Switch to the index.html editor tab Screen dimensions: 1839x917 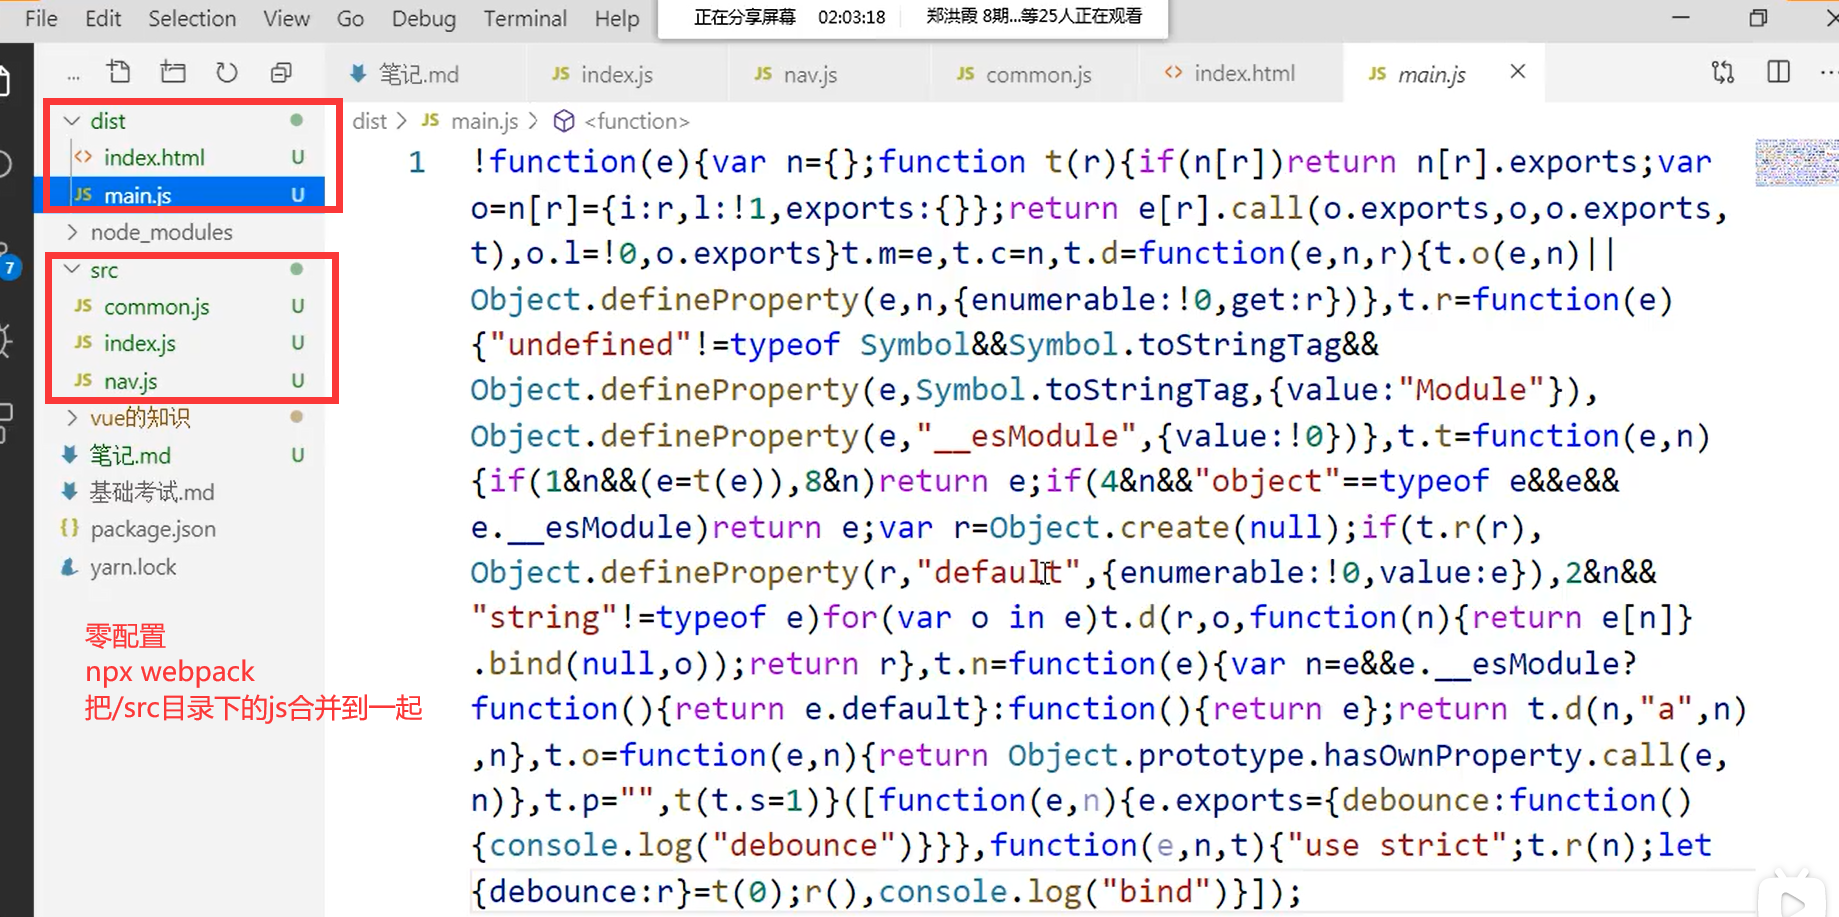(x=1240, y=73)
